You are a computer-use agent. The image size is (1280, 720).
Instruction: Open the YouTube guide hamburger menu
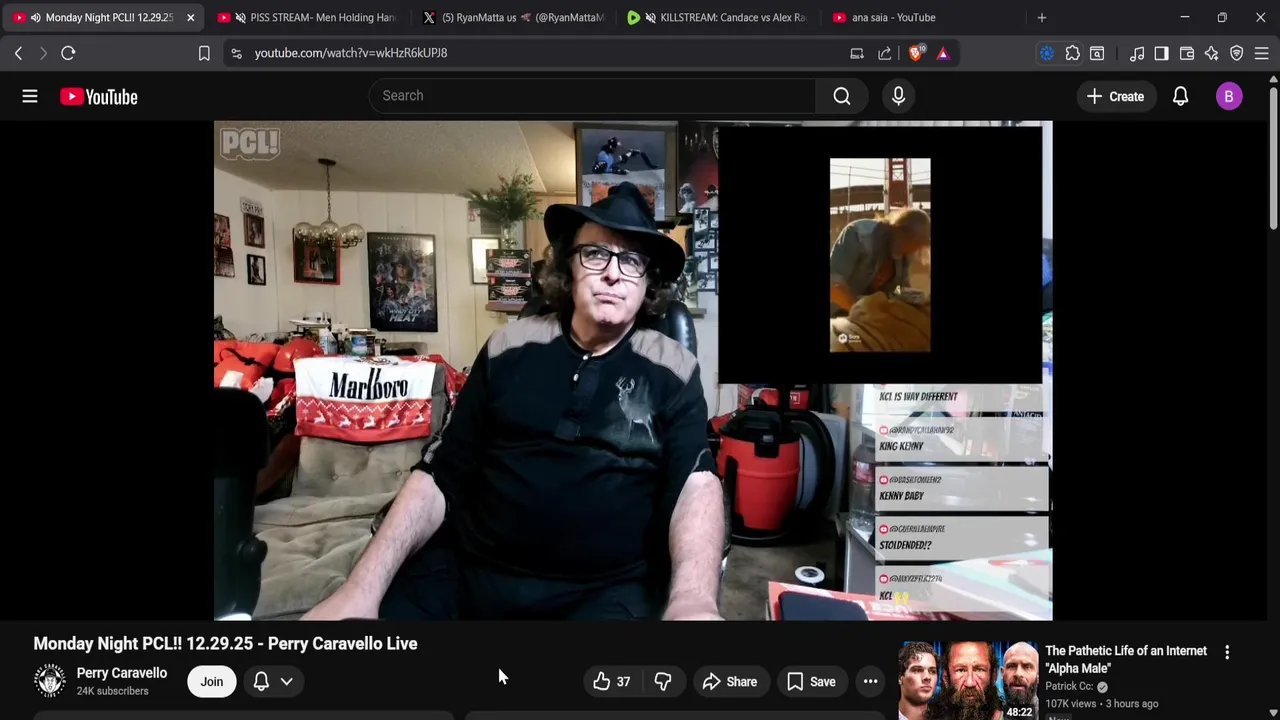(30, 96)
